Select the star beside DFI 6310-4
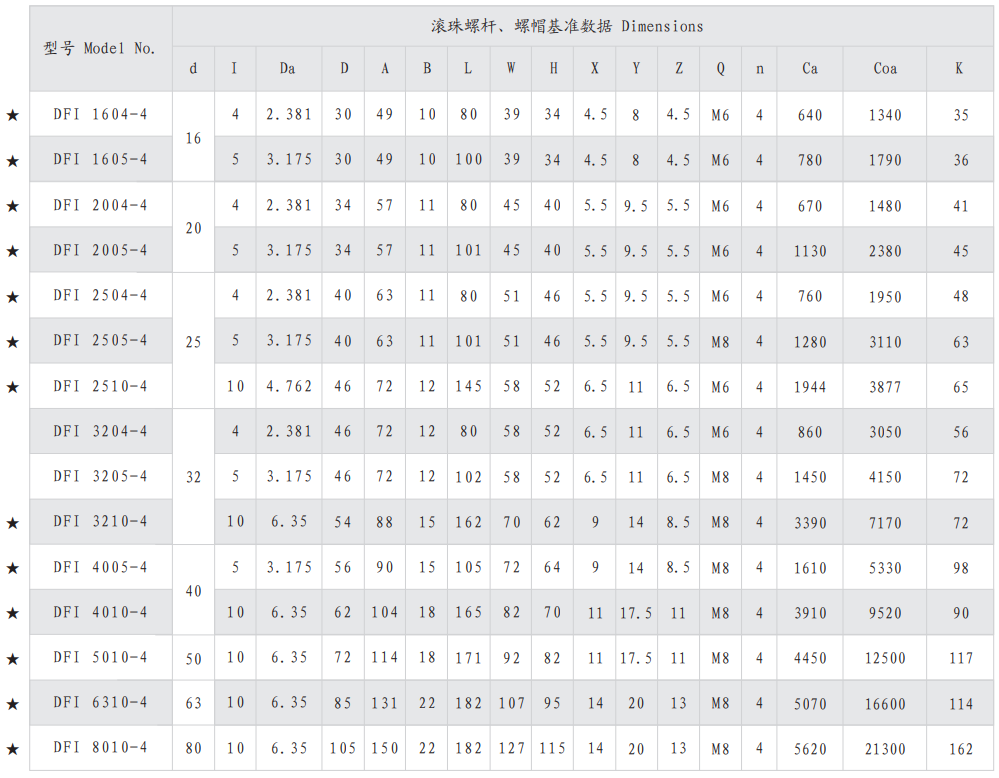The width and height of the screenshot is (999, 778). pyautogui.click(x=13, y=704)
